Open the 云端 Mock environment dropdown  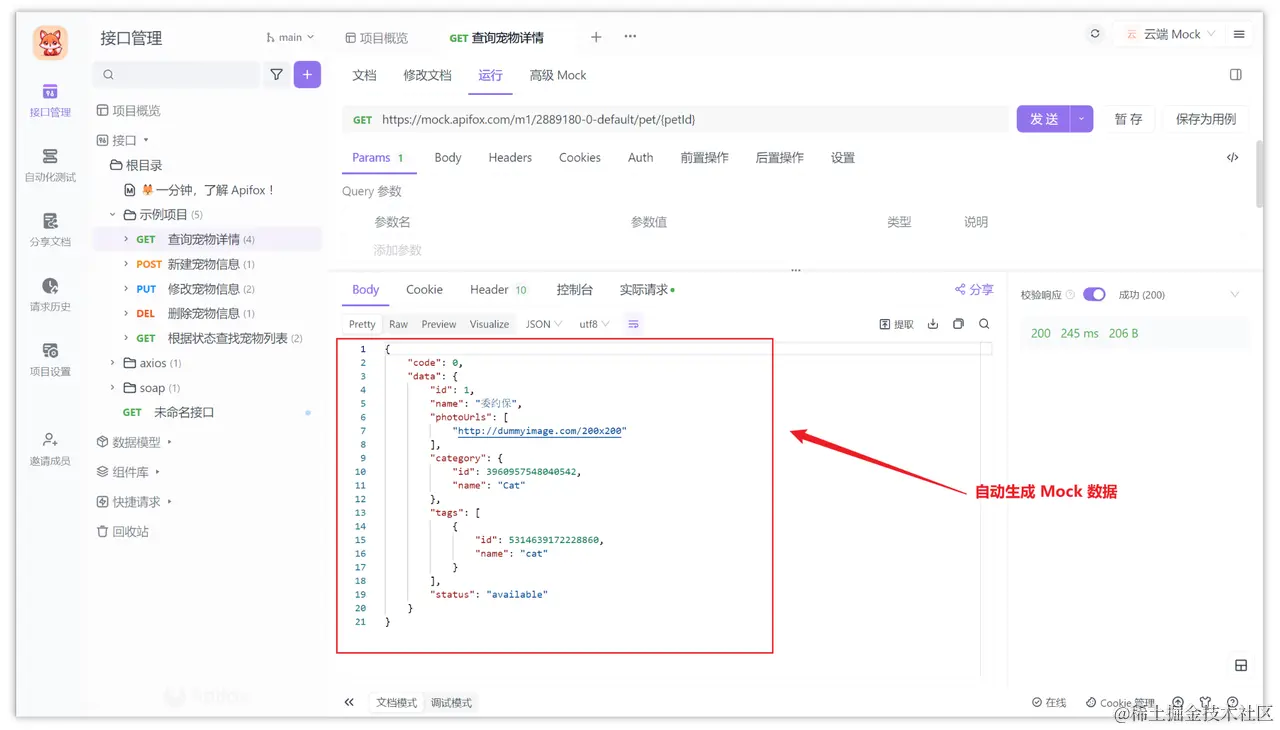pos(1171,34)
